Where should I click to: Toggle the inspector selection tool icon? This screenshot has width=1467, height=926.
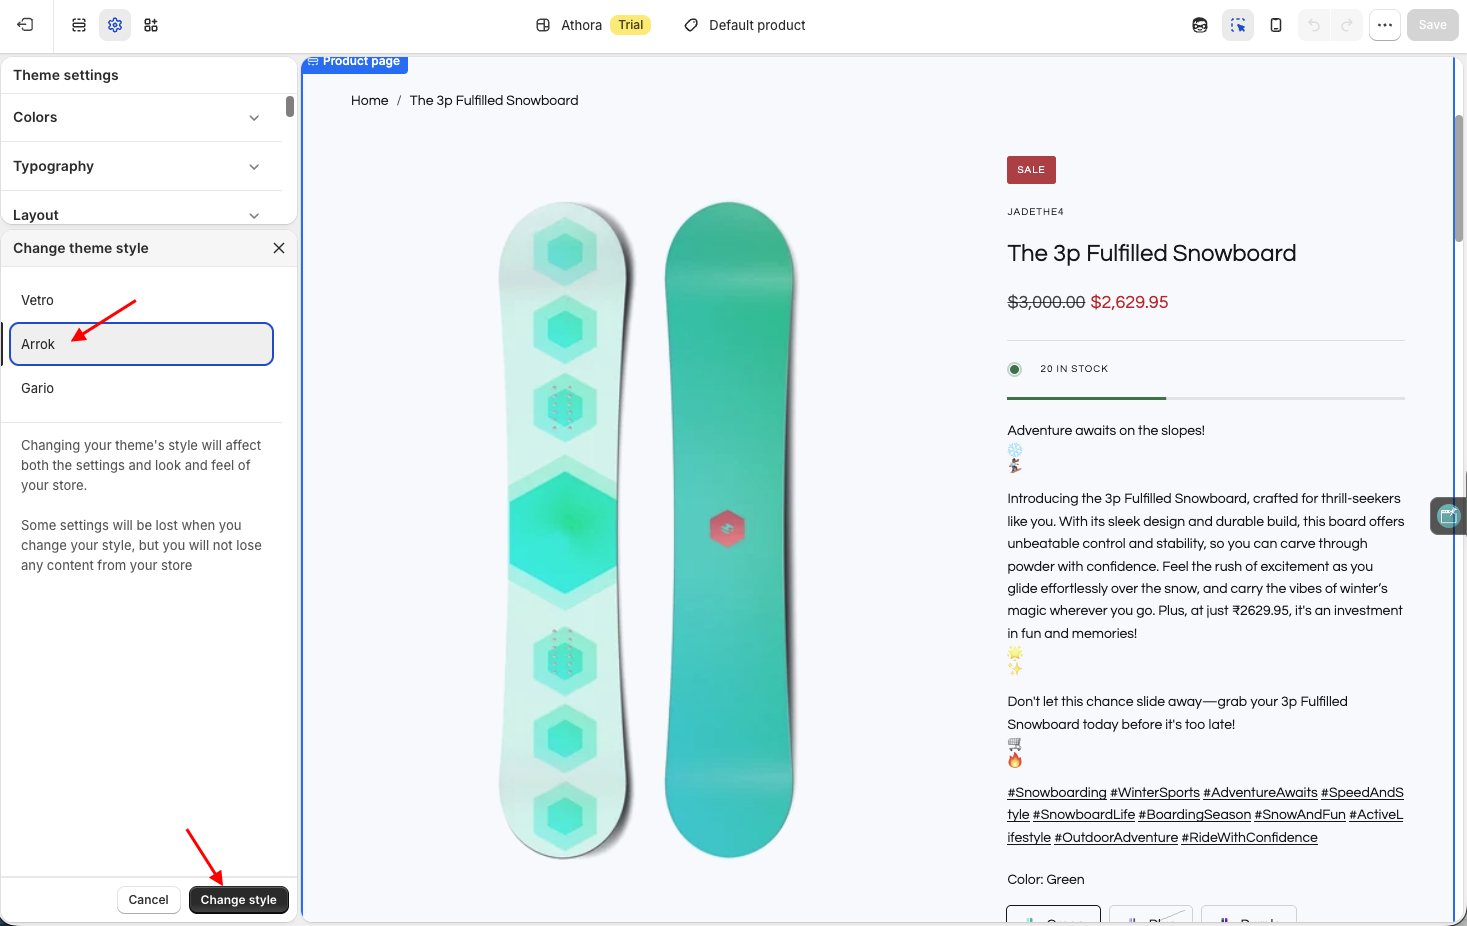[1238, 25]
